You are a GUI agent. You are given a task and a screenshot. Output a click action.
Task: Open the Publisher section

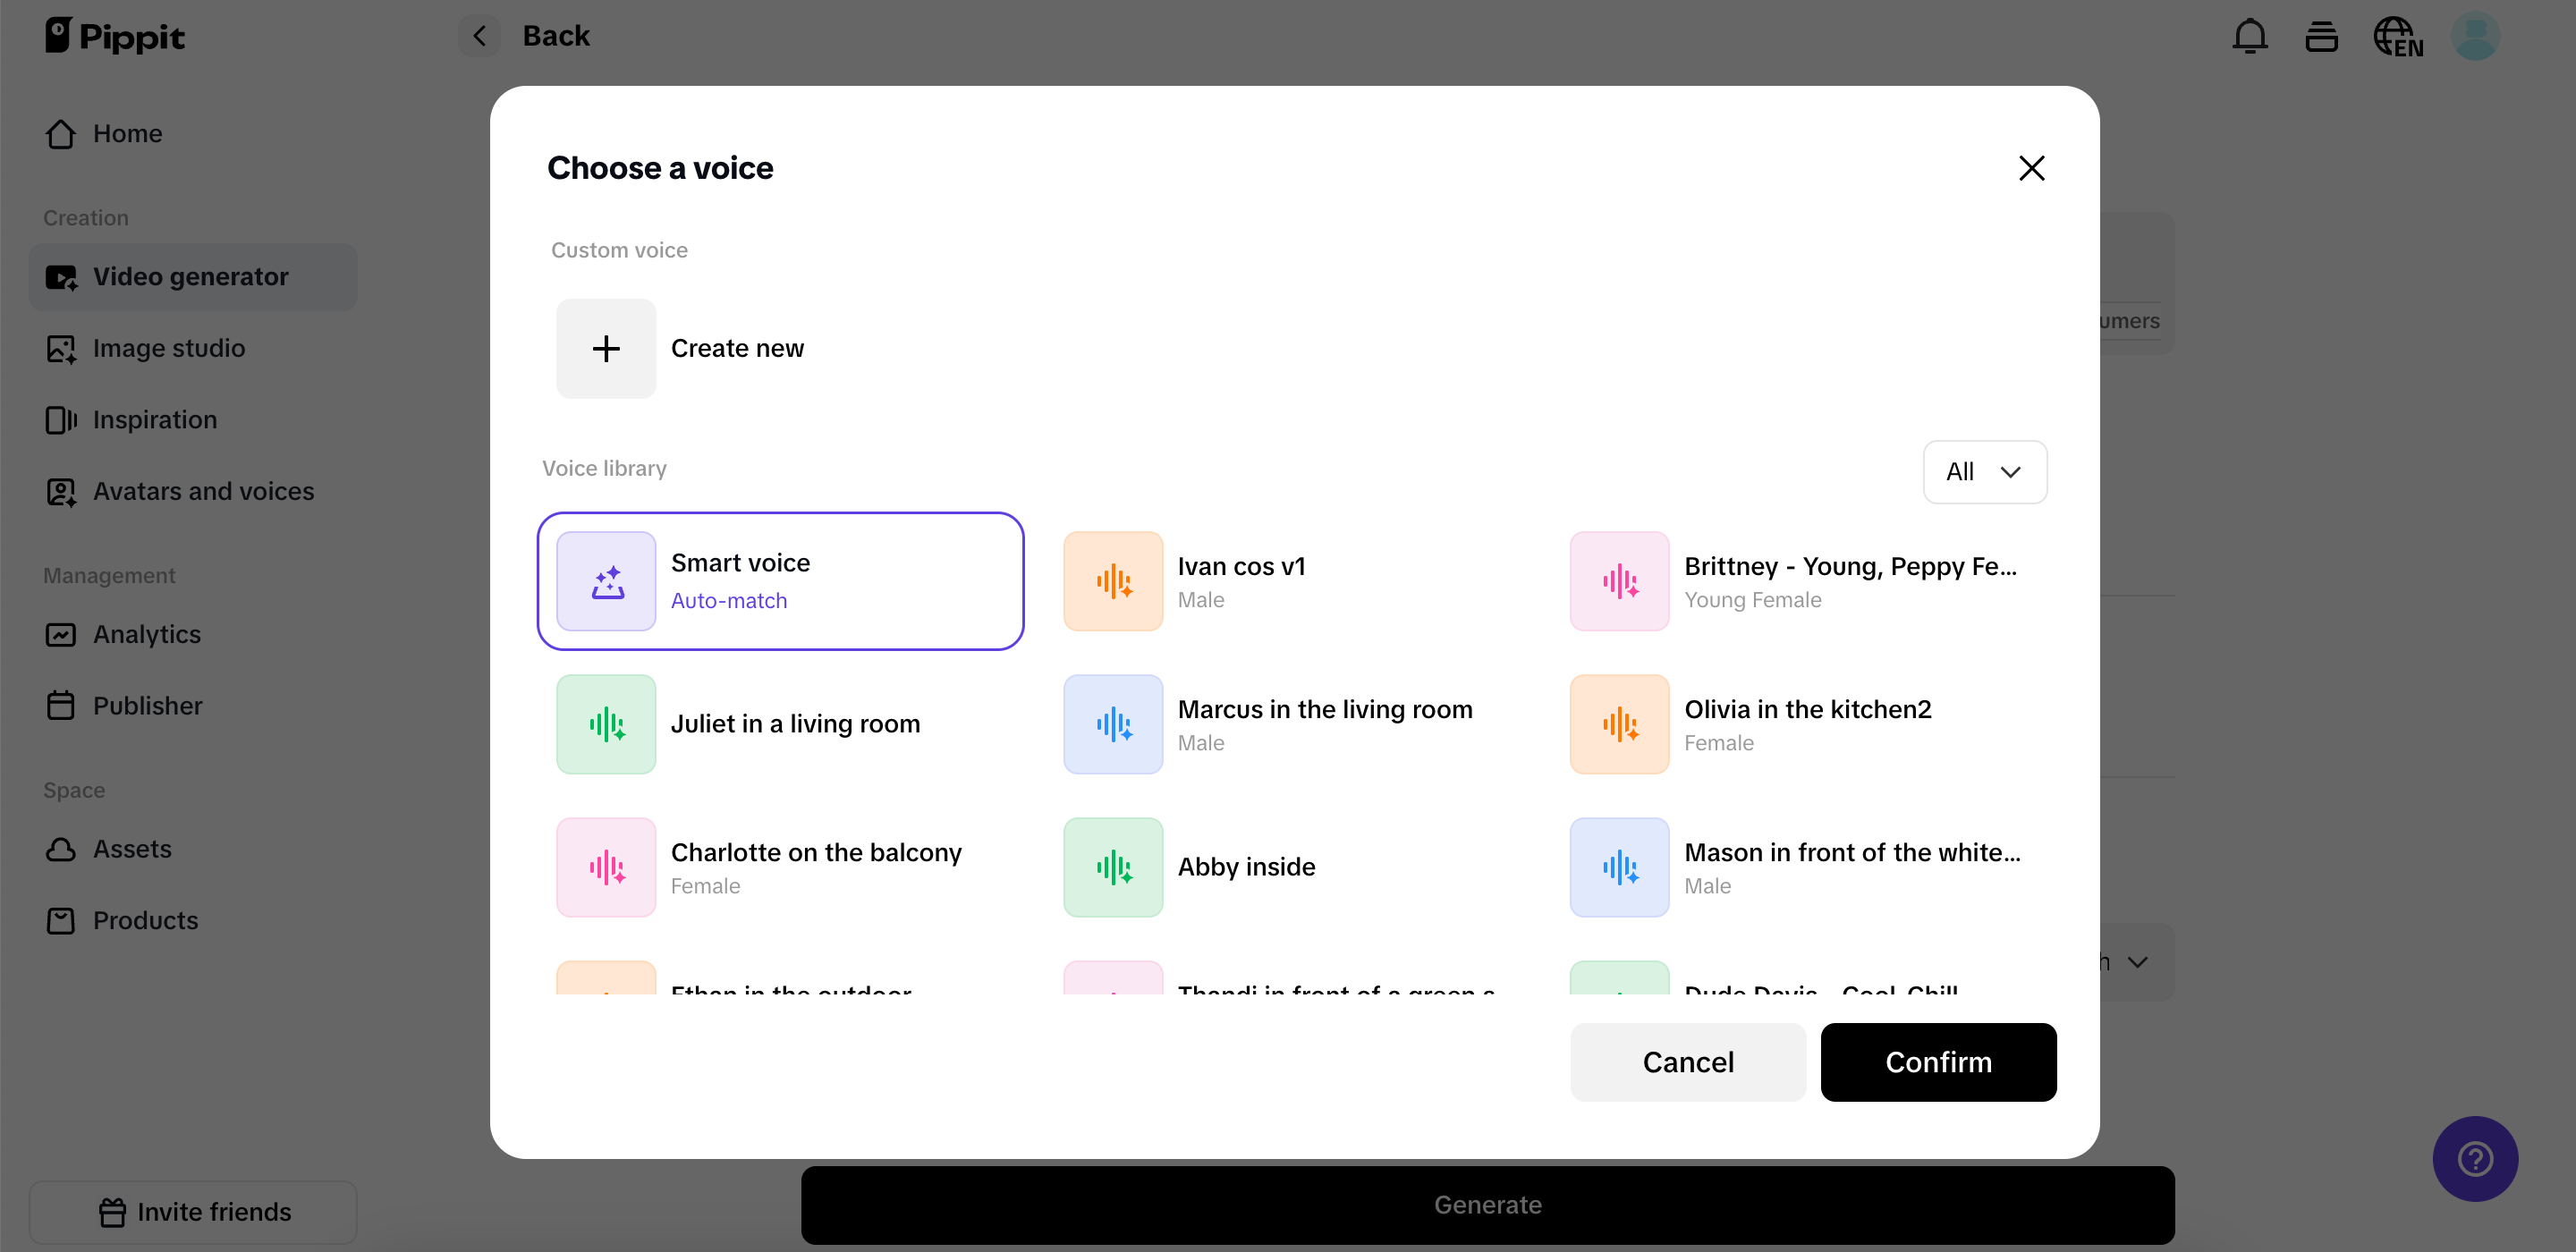(x=148, y=704)
